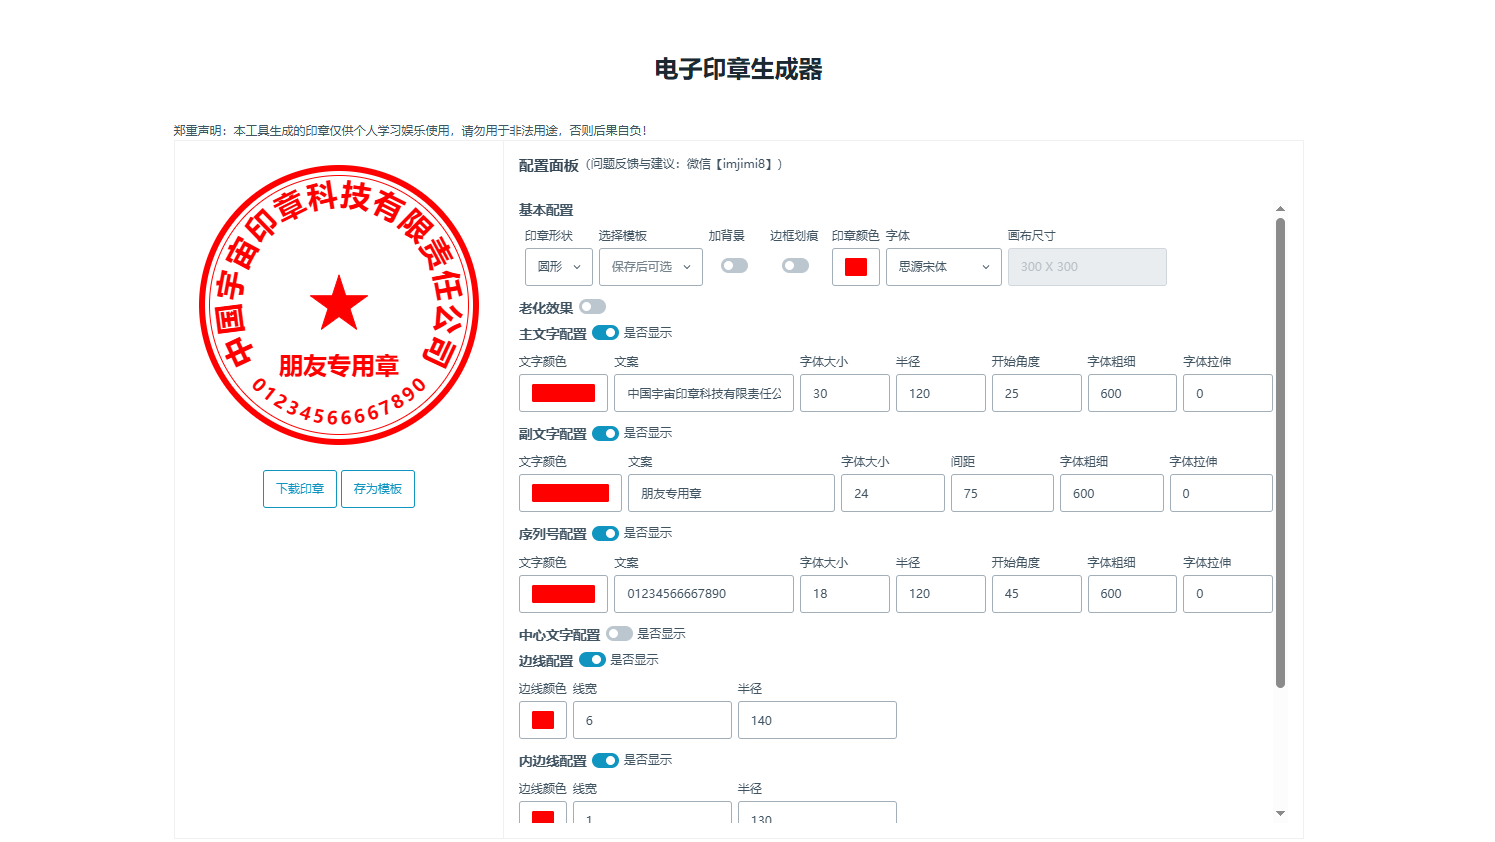Open the 边线配置 边线颜色 swatch
This screenshot has width=1495, height=842.
(543, 720)
